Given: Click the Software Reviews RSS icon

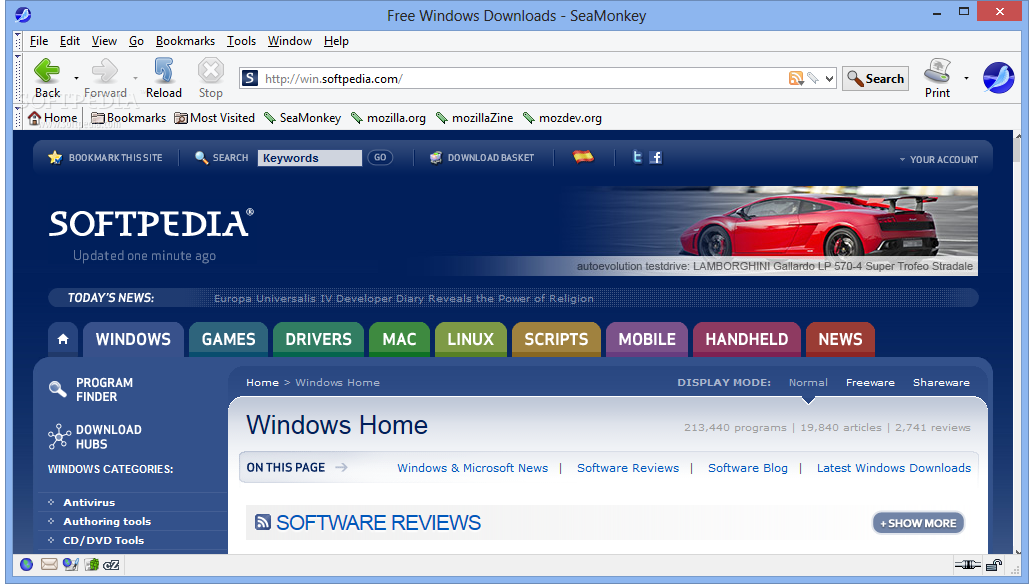Looking at the screenshot, I should pos(262,522).
